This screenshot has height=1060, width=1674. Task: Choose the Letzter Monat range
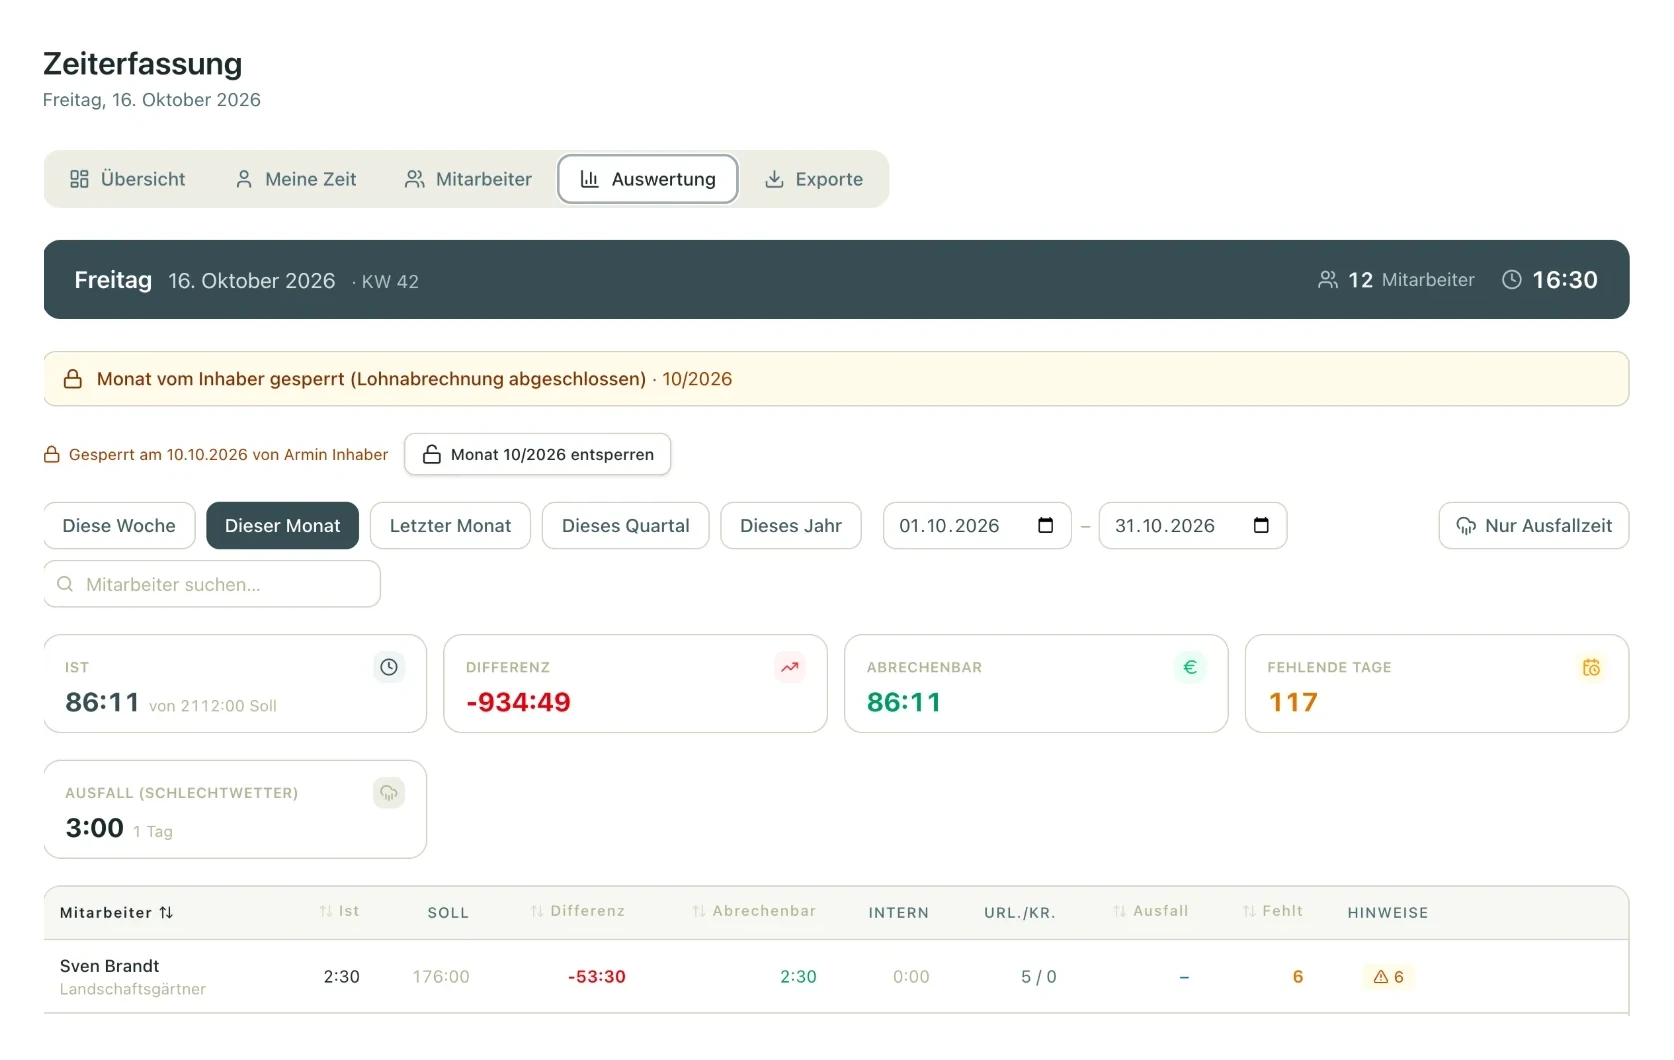[450, 526]
